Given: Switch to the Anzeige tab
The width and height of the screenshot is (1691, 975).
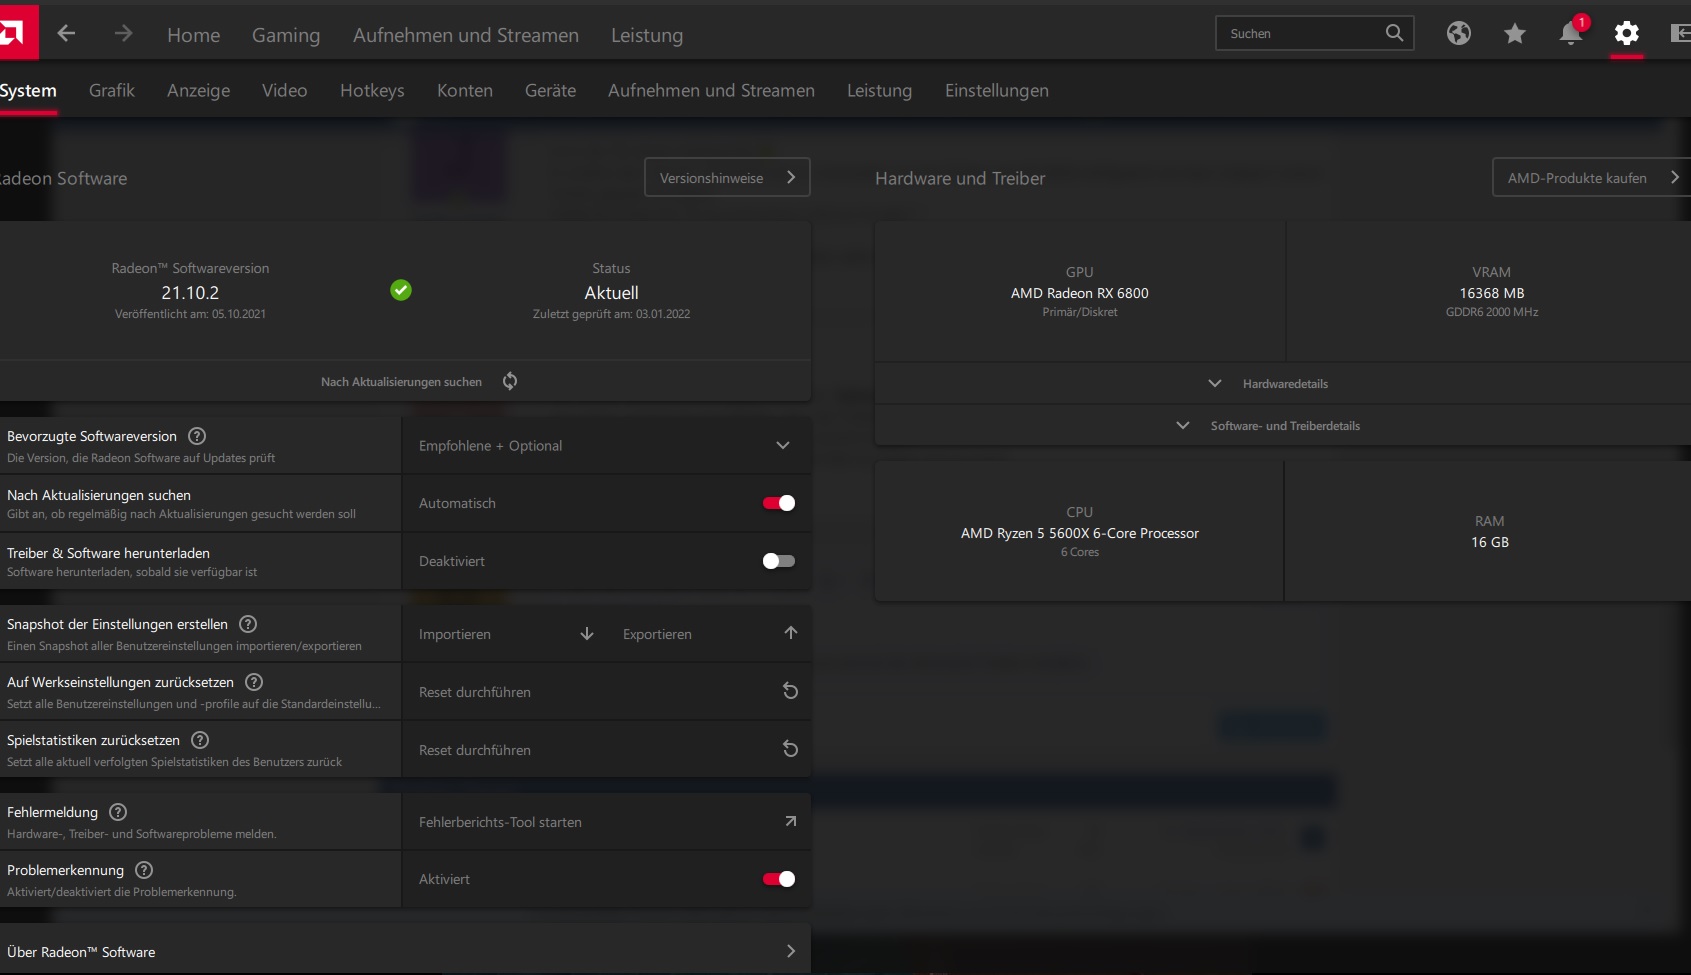Looking at the screenshot, I should (198, 91).
